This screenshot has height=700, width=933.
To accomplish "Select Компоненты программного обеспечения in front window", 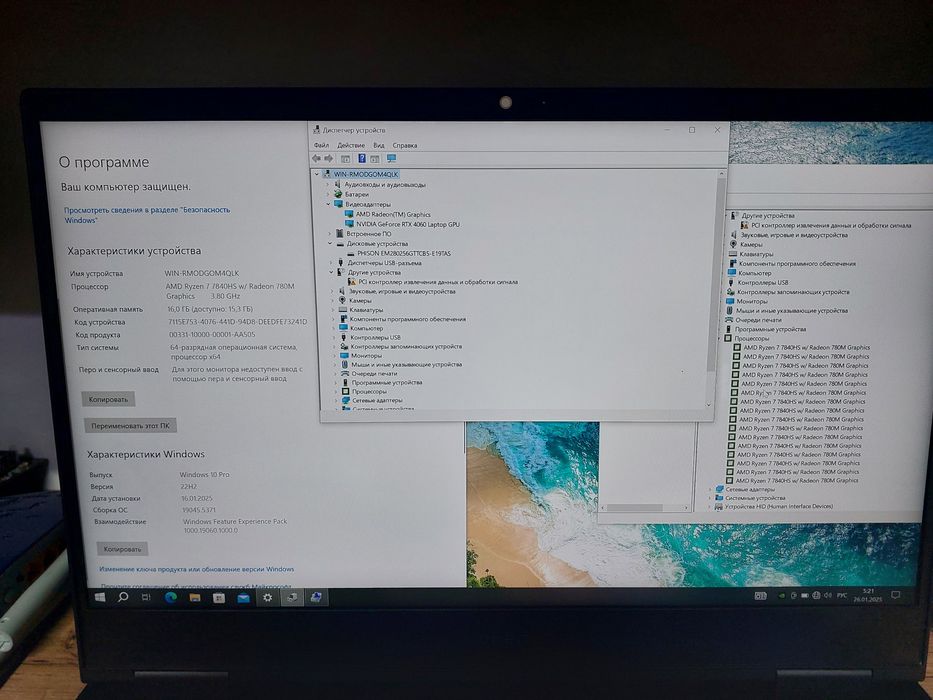I will pyautogui.click(x=408, y=319).
